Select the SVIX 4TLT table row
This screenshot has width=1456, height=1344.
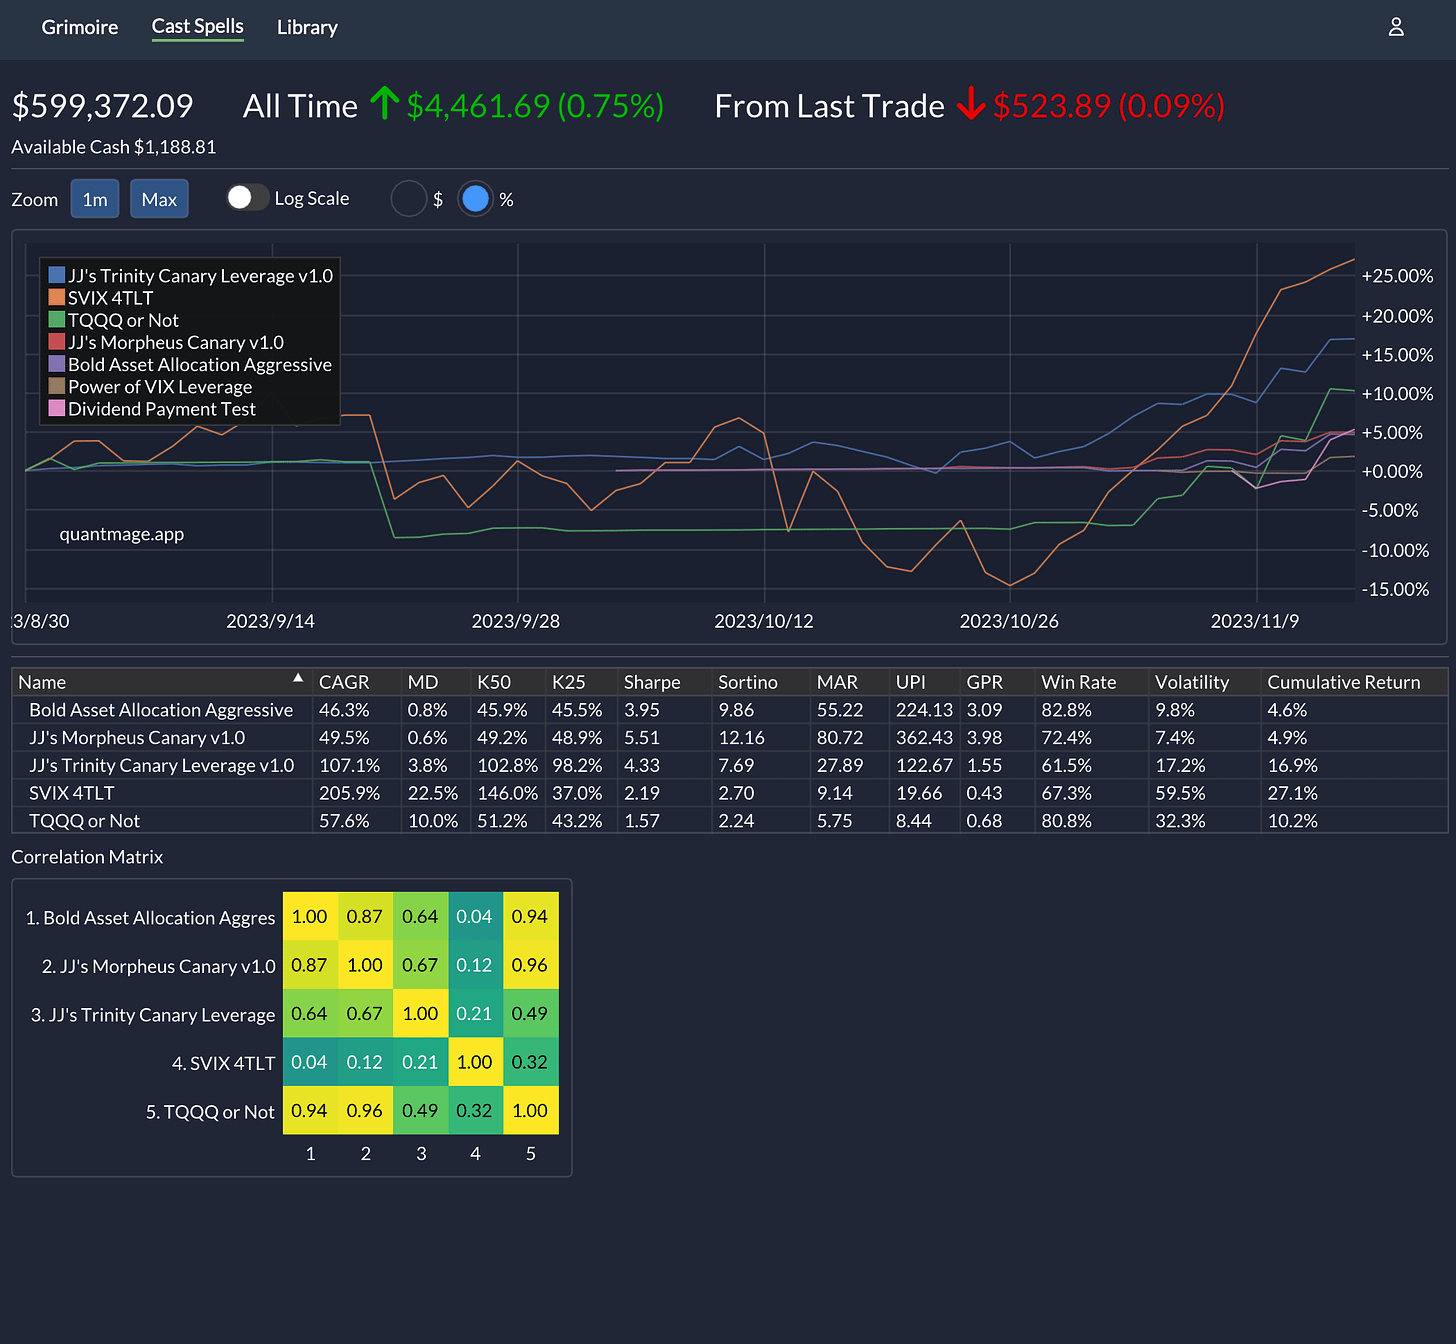730,793
